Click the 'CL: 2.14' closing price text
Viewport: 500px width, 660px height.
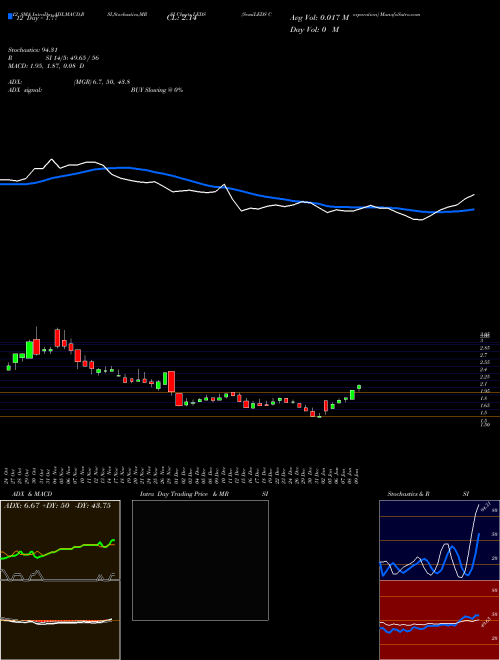(182, 19)
